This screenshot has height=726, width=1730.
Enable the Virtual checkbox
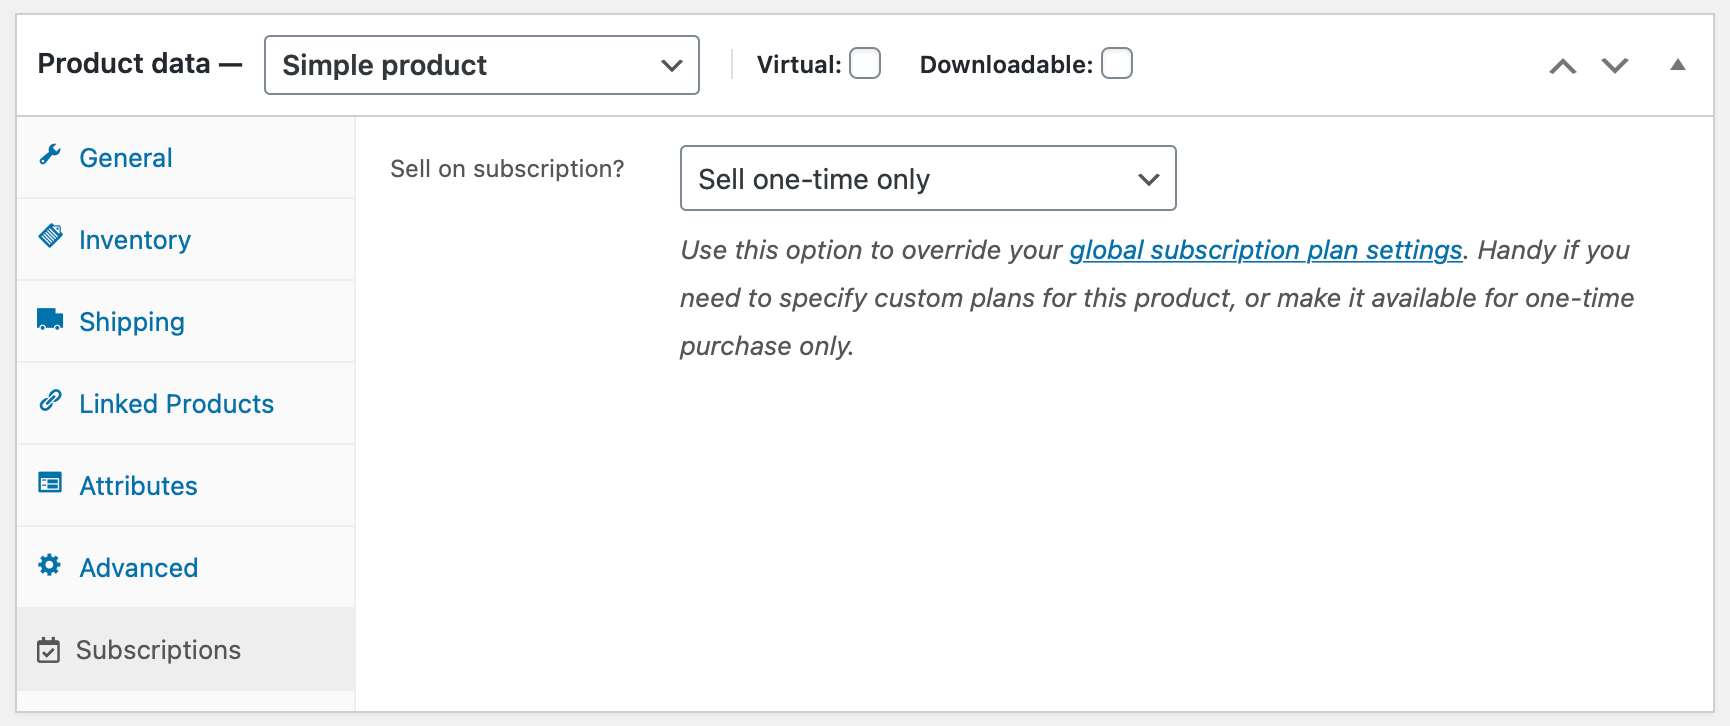pos(865,64)
